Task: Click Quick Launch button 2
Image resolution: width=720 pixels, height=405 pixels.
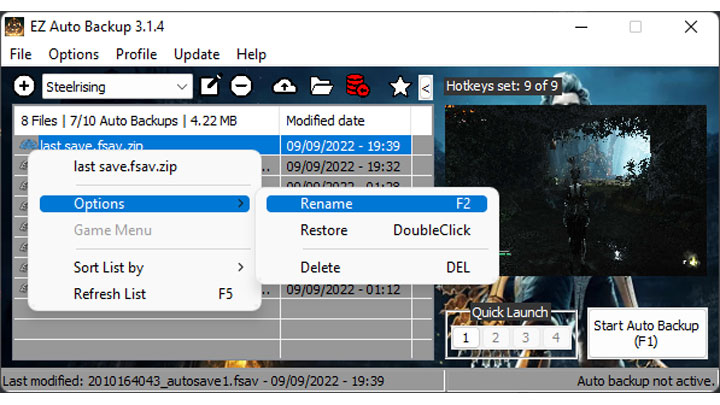Action: (495, 338)
